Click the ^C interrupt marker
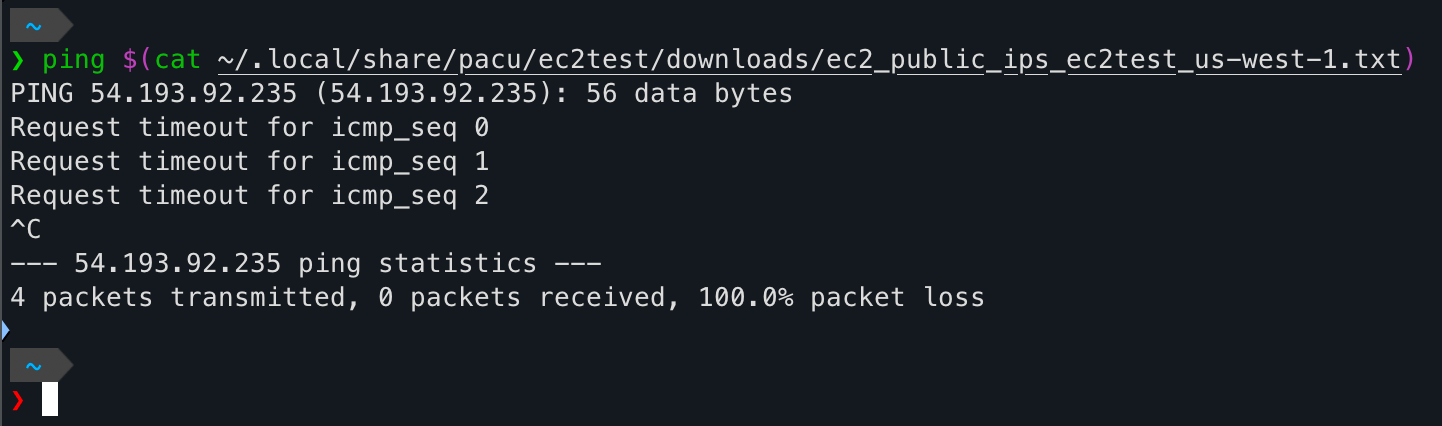This screenshot has height=426, width=1442. (26, 230)
